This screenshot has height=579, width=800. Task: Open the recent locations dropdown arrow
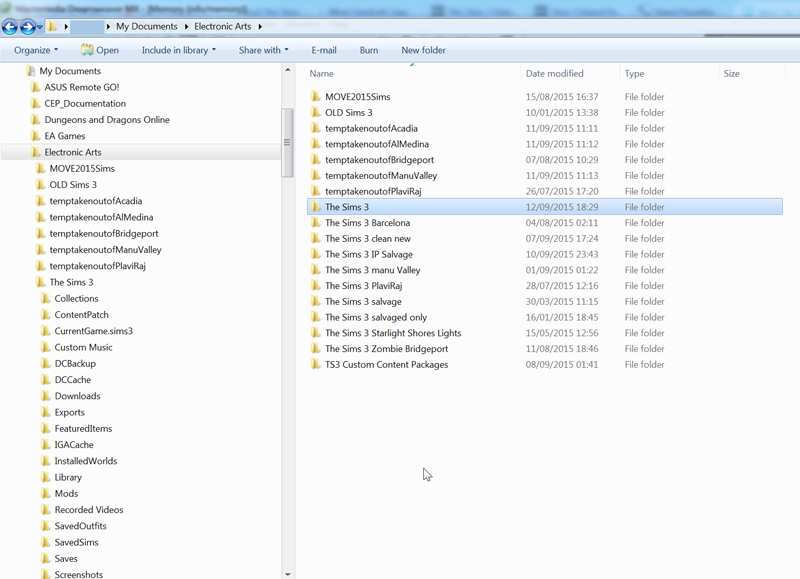[x=40, y=27]
